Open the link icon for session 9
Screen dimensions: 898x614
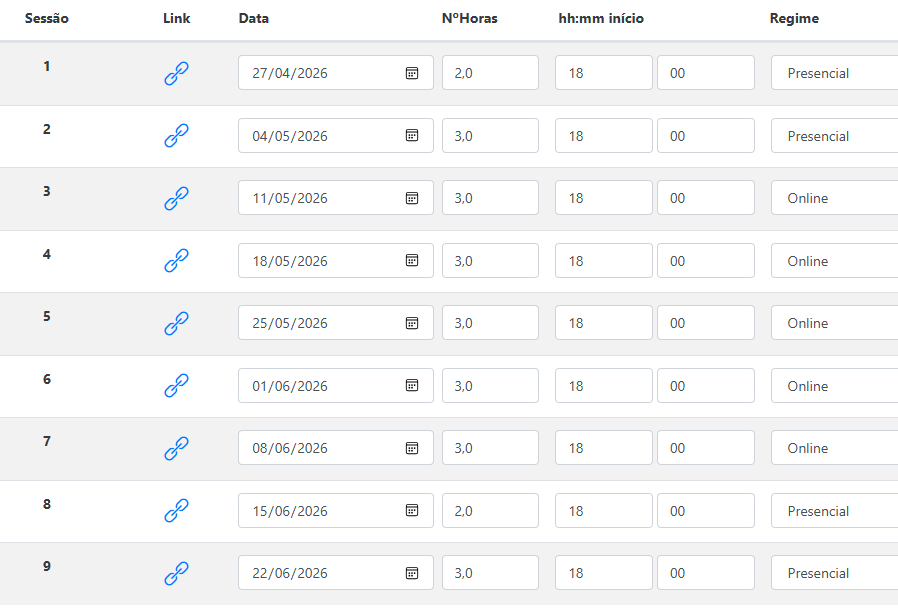(x=176, y=573)
